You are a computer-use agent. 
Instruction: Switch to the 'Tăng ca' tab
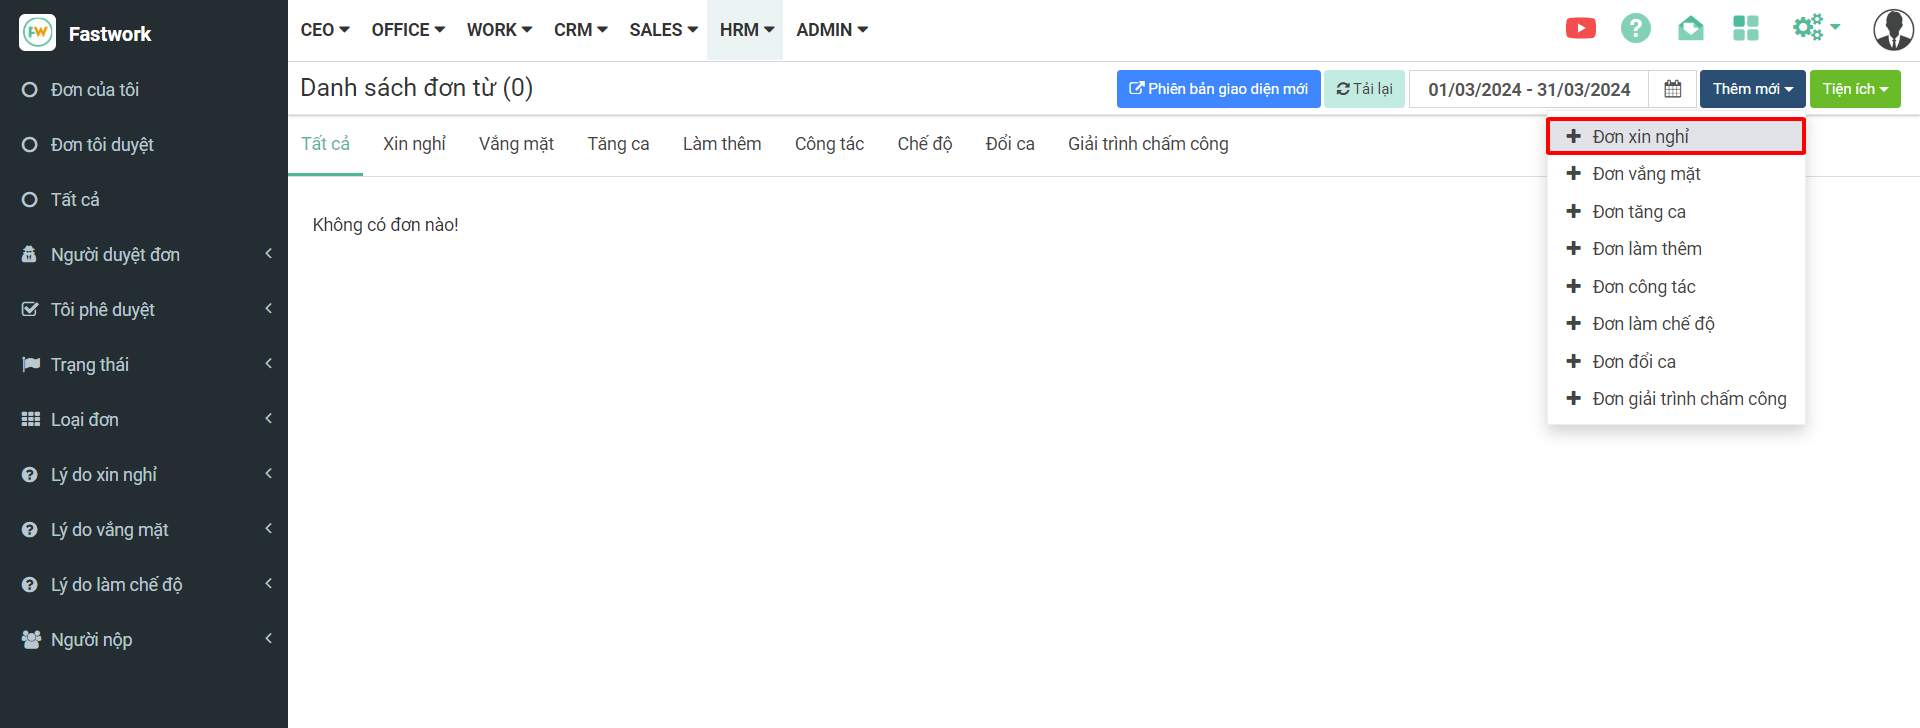(618, 144)
